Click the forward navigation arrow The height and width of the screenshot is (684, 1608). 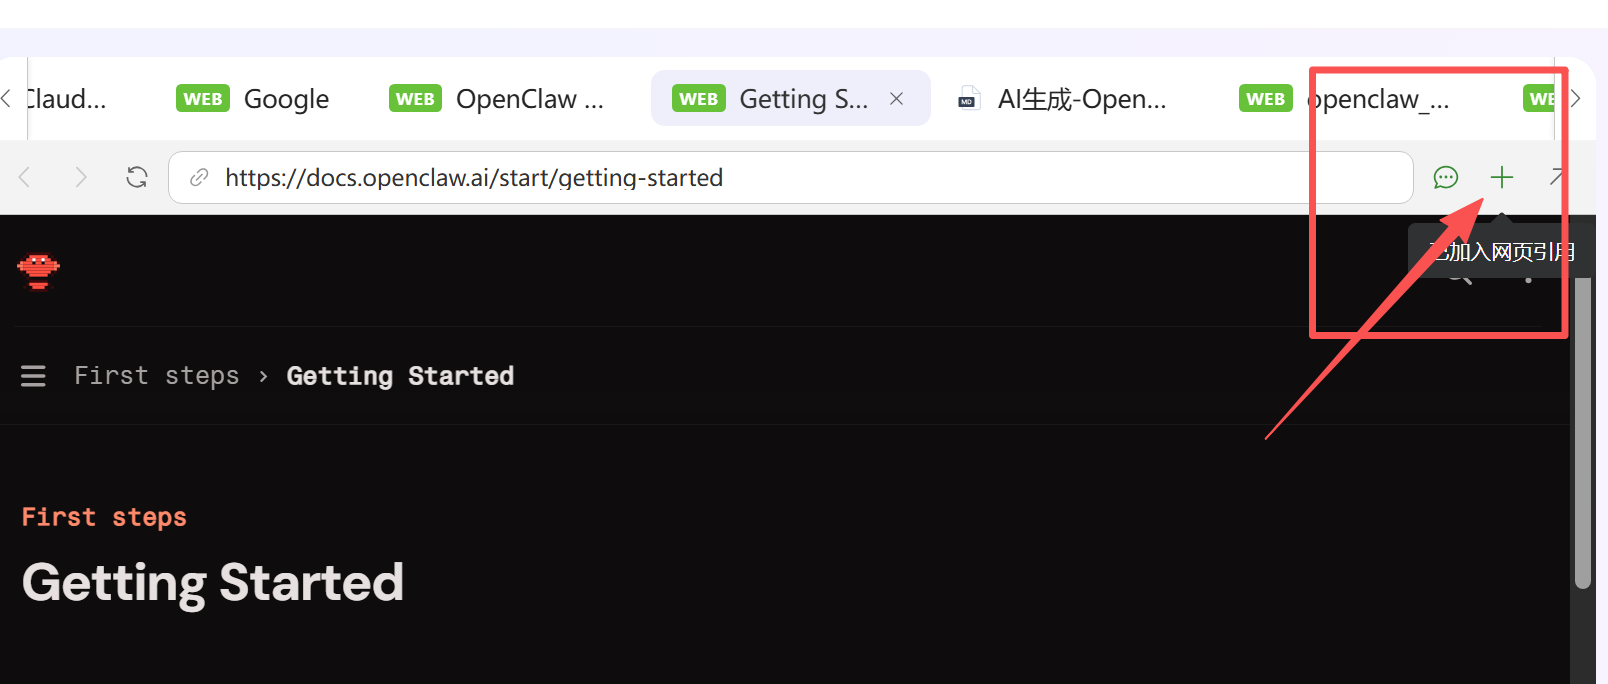81,178
